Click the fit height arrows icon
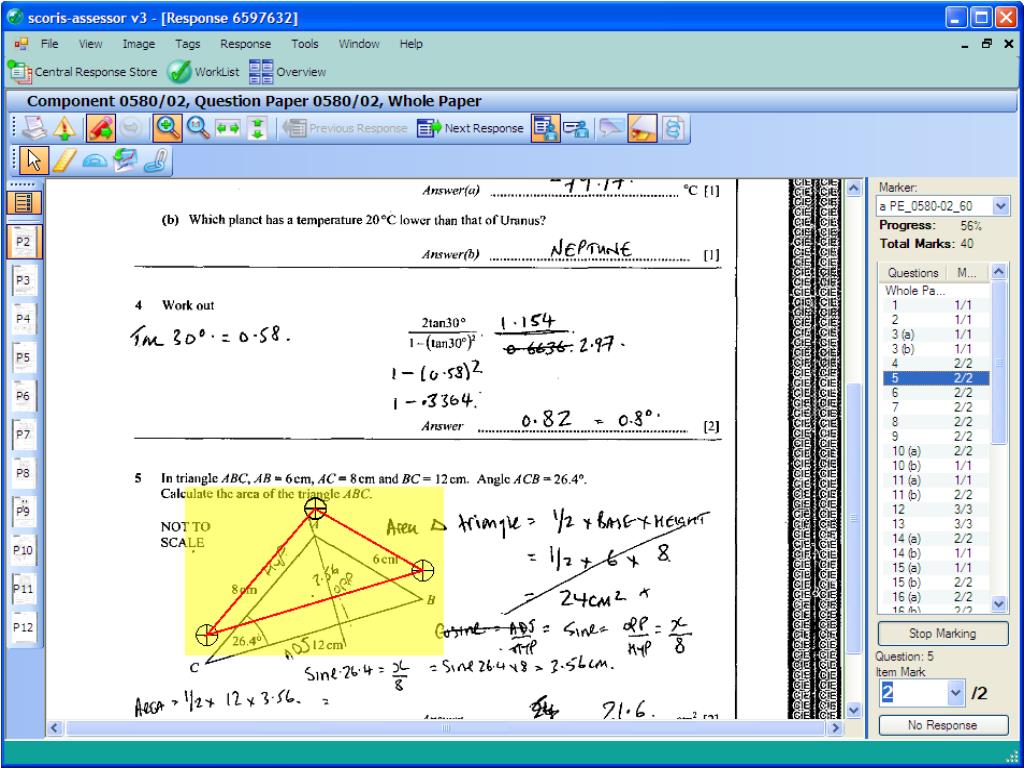 pyautogui.click(x=257, y=128)
